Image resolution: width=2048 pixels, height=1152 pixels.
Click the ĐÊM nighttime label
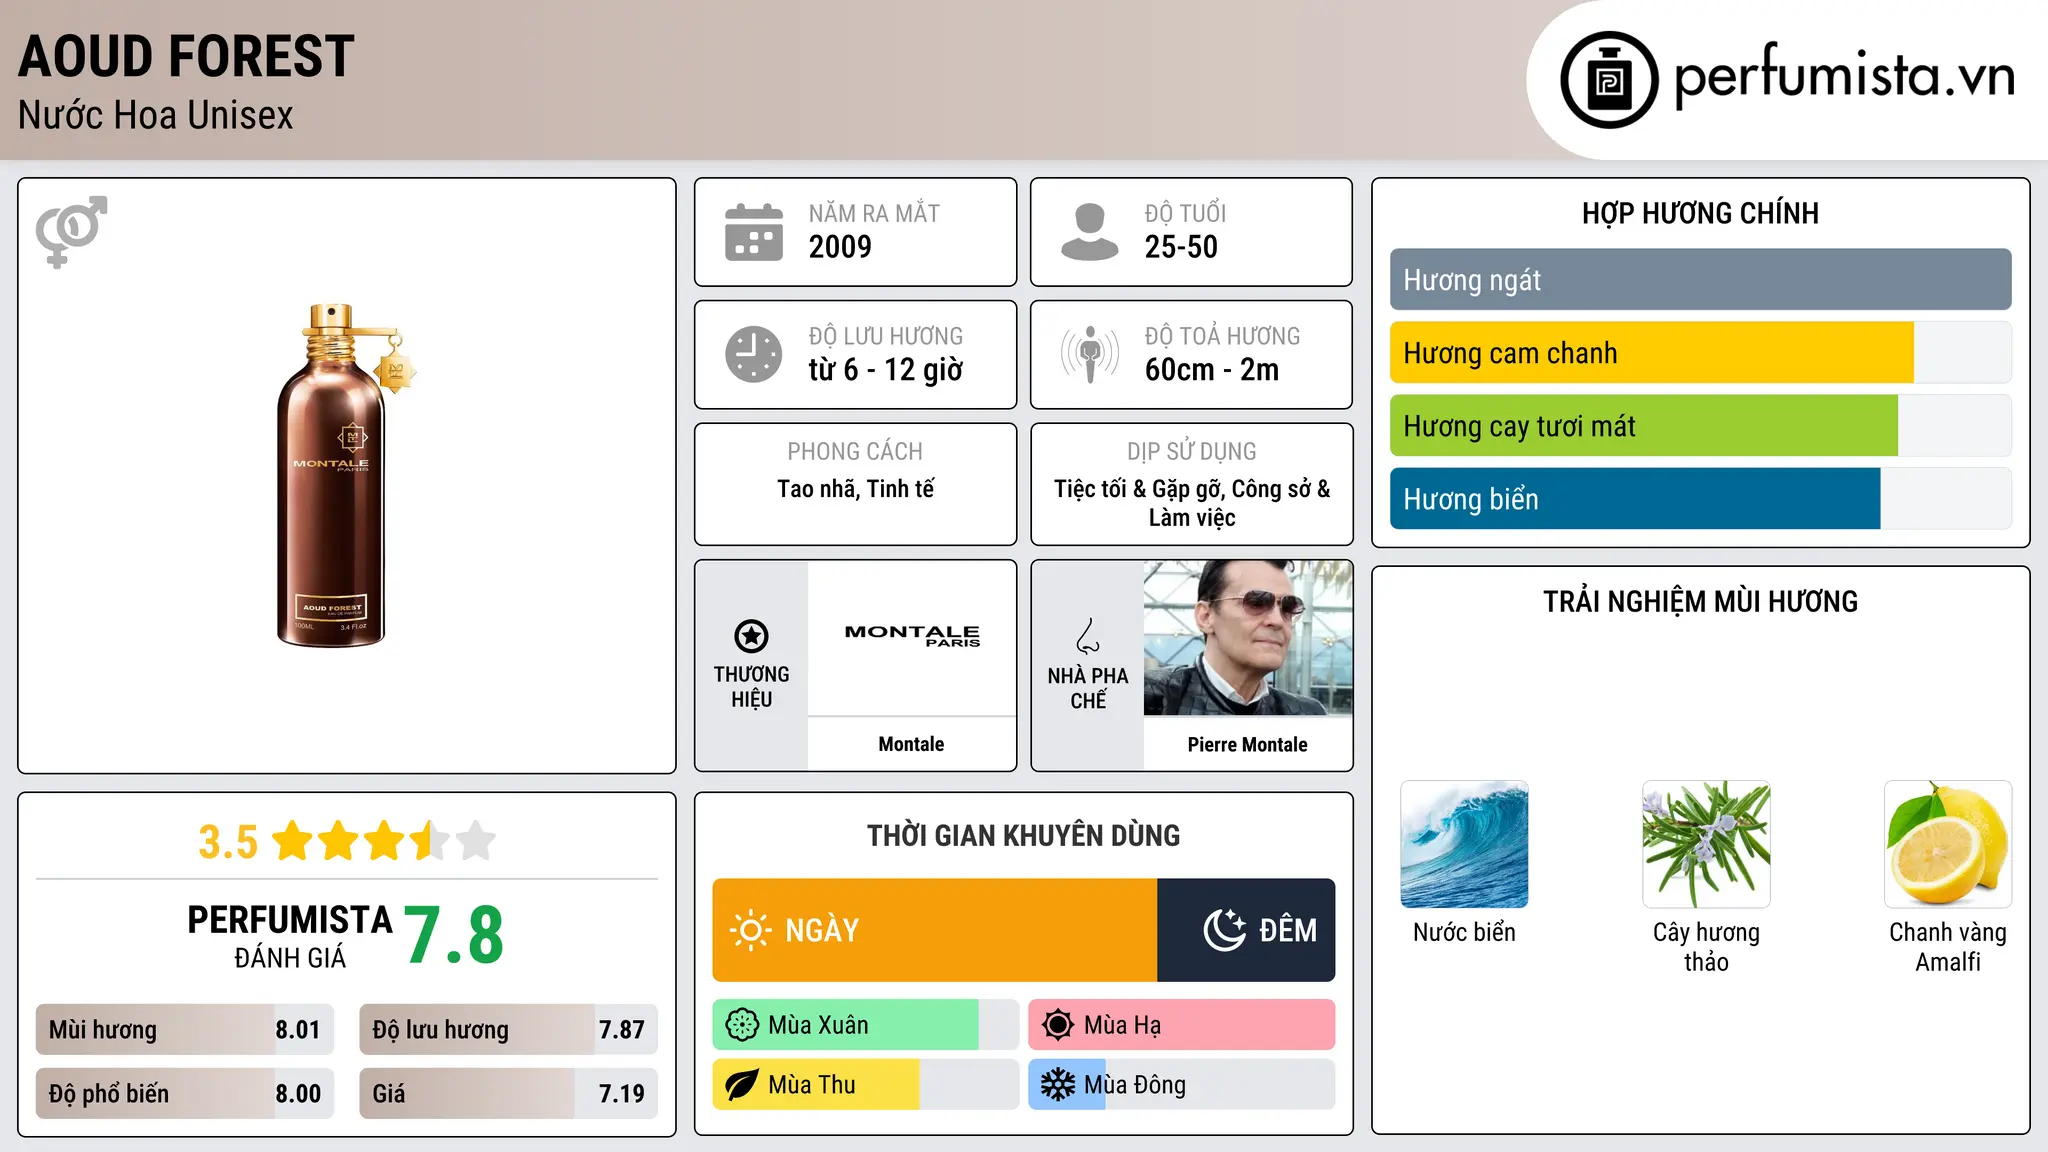tap(1288, 930)
